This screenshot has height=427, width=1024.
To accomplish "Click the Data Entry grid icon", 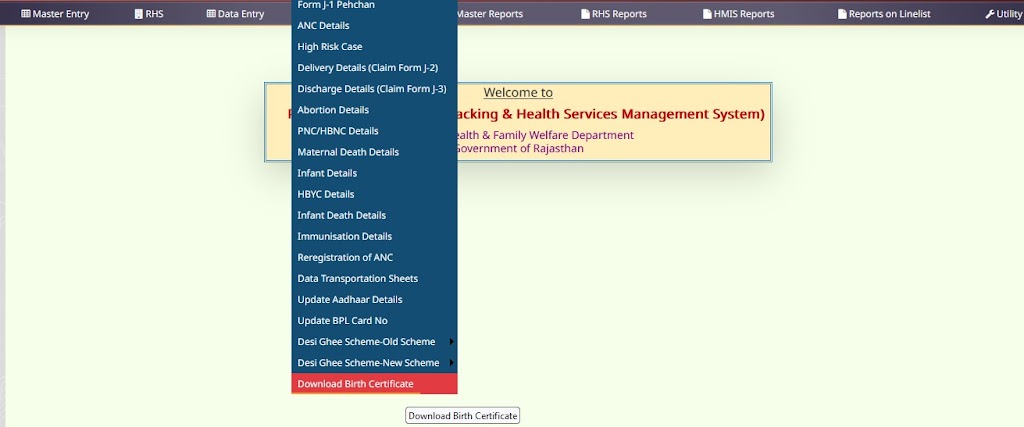I will (211, 14).
